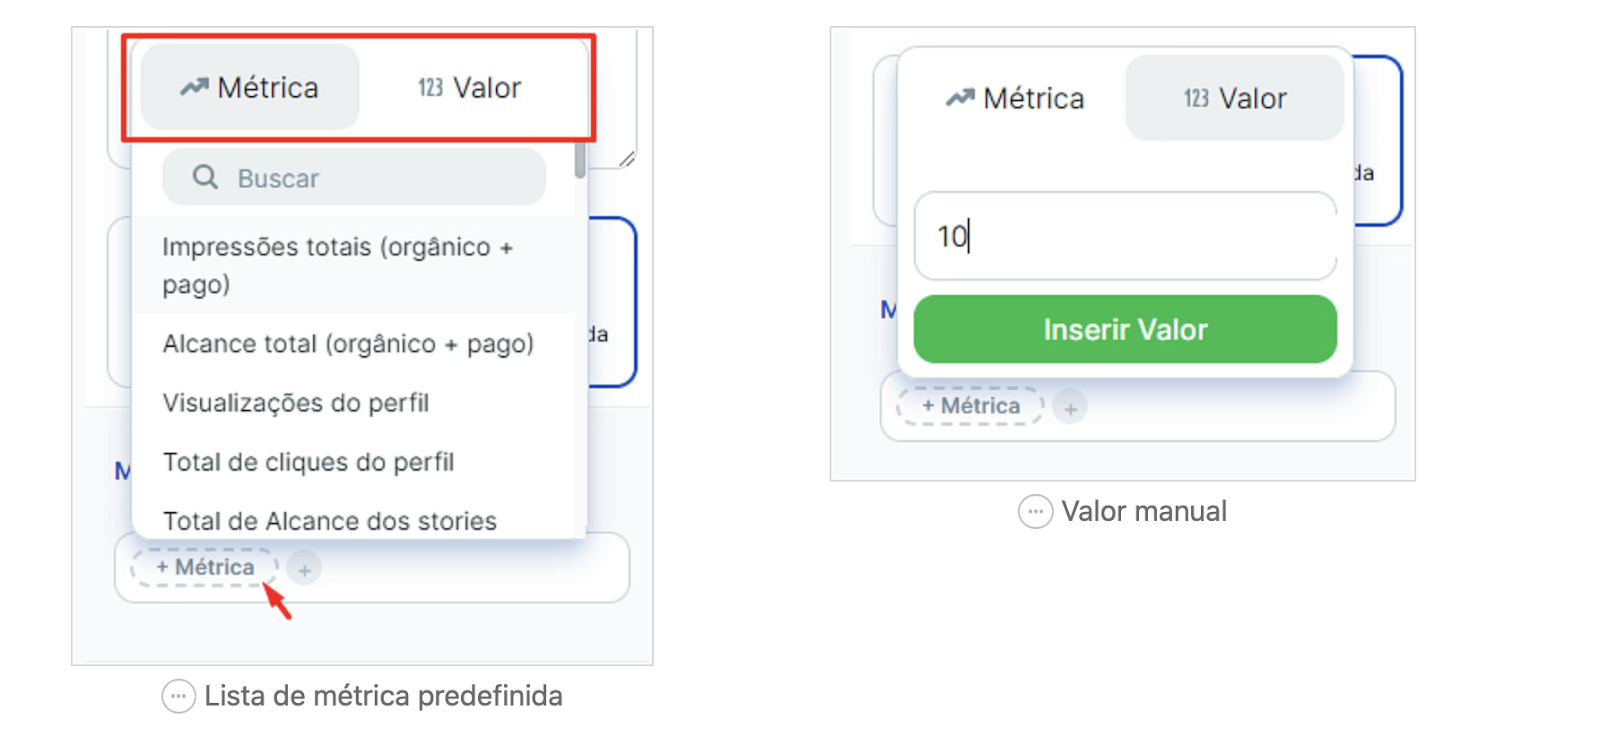
Task: Click the round plus icon in left panel
Action: pos(304,570)
